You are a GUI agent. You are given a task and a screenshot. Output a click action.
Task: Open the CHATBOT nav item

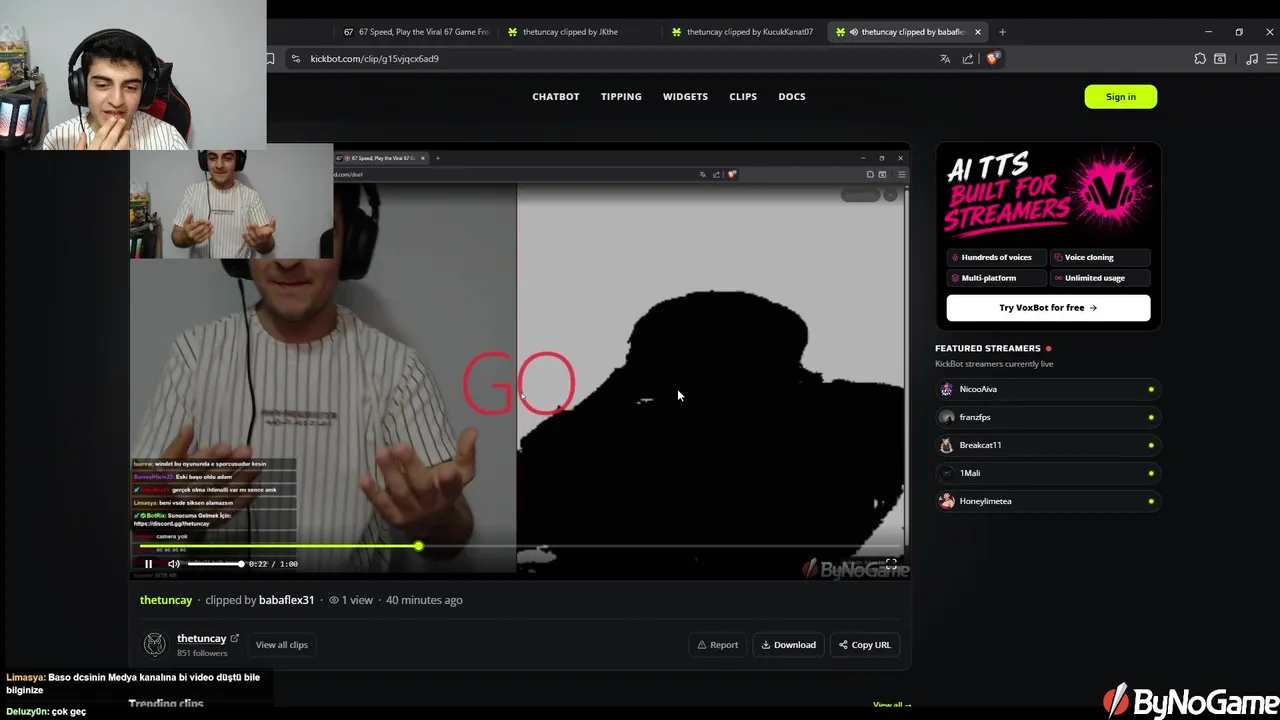click(x=556, y=97)
